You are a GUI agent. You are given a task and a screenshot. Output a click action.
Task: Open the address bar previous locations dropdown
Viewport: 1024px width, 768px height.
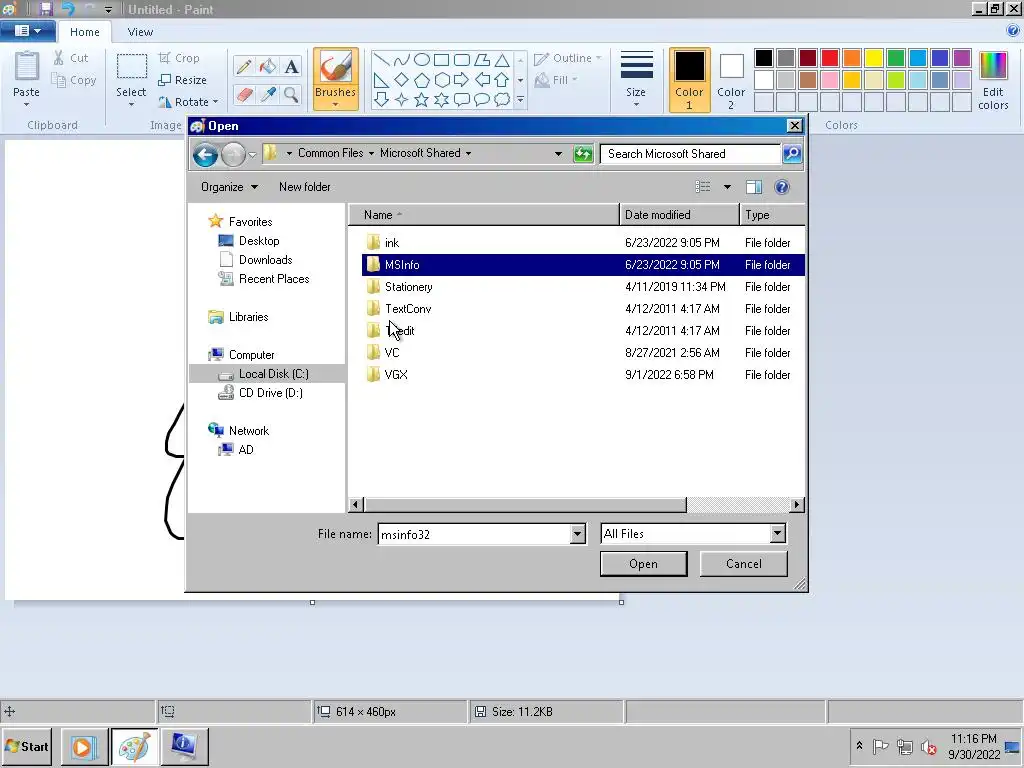(558, 153)
